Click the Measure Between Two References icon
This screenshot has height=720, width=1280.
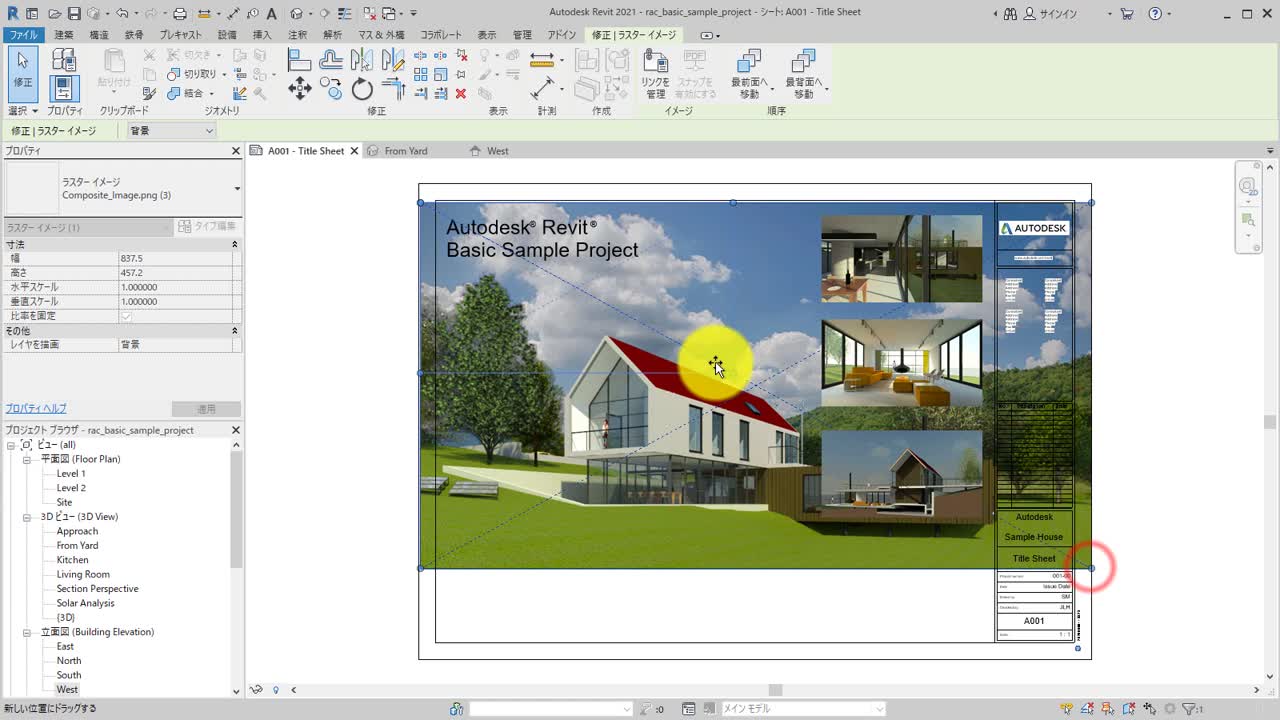tap(542, 88)
